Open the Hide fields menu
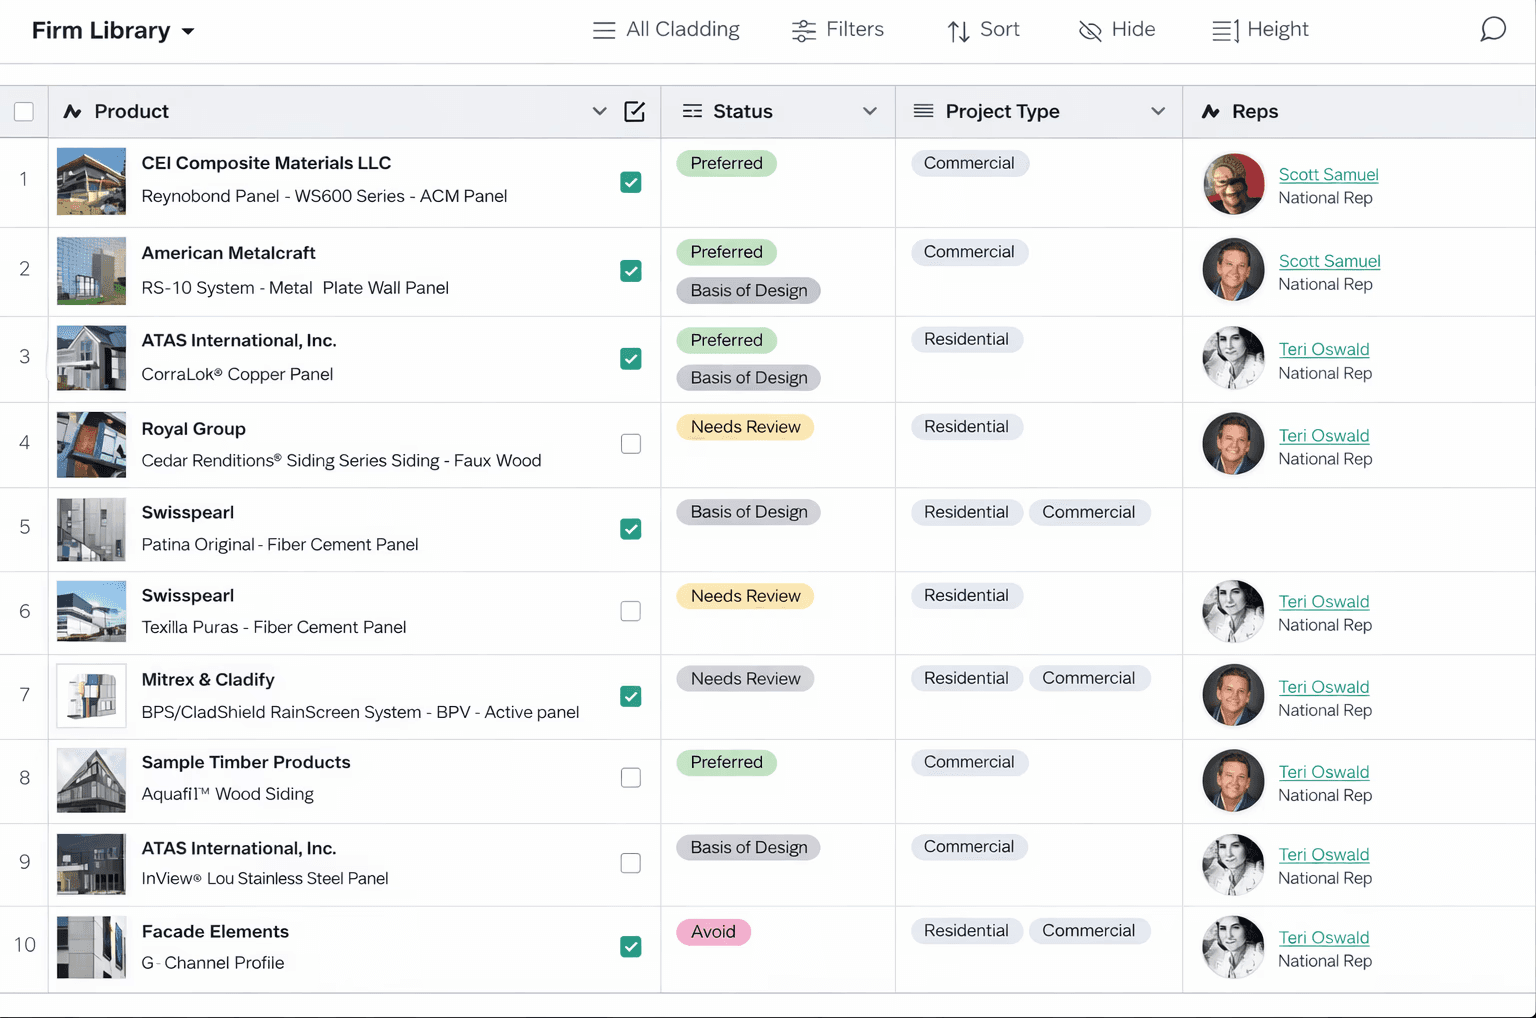 tap(1117, 30)
